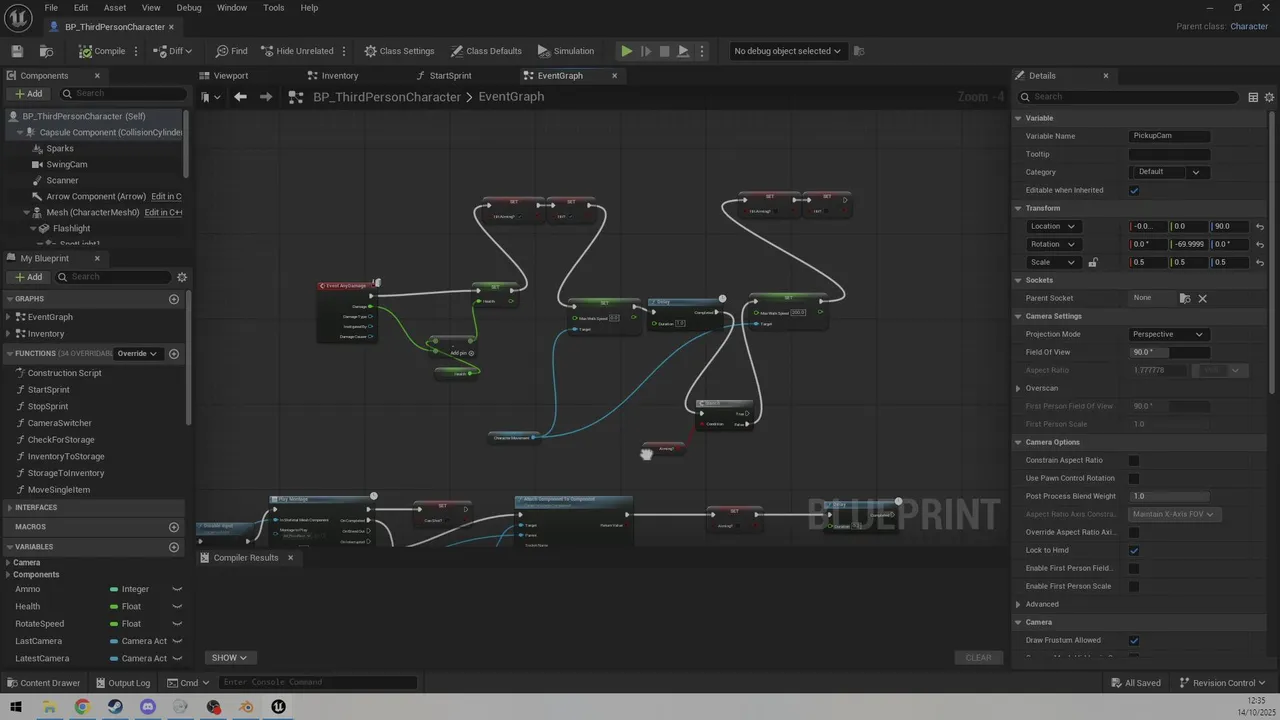
Task: Add a new macro with plus icon
Action: click(174, 527)
